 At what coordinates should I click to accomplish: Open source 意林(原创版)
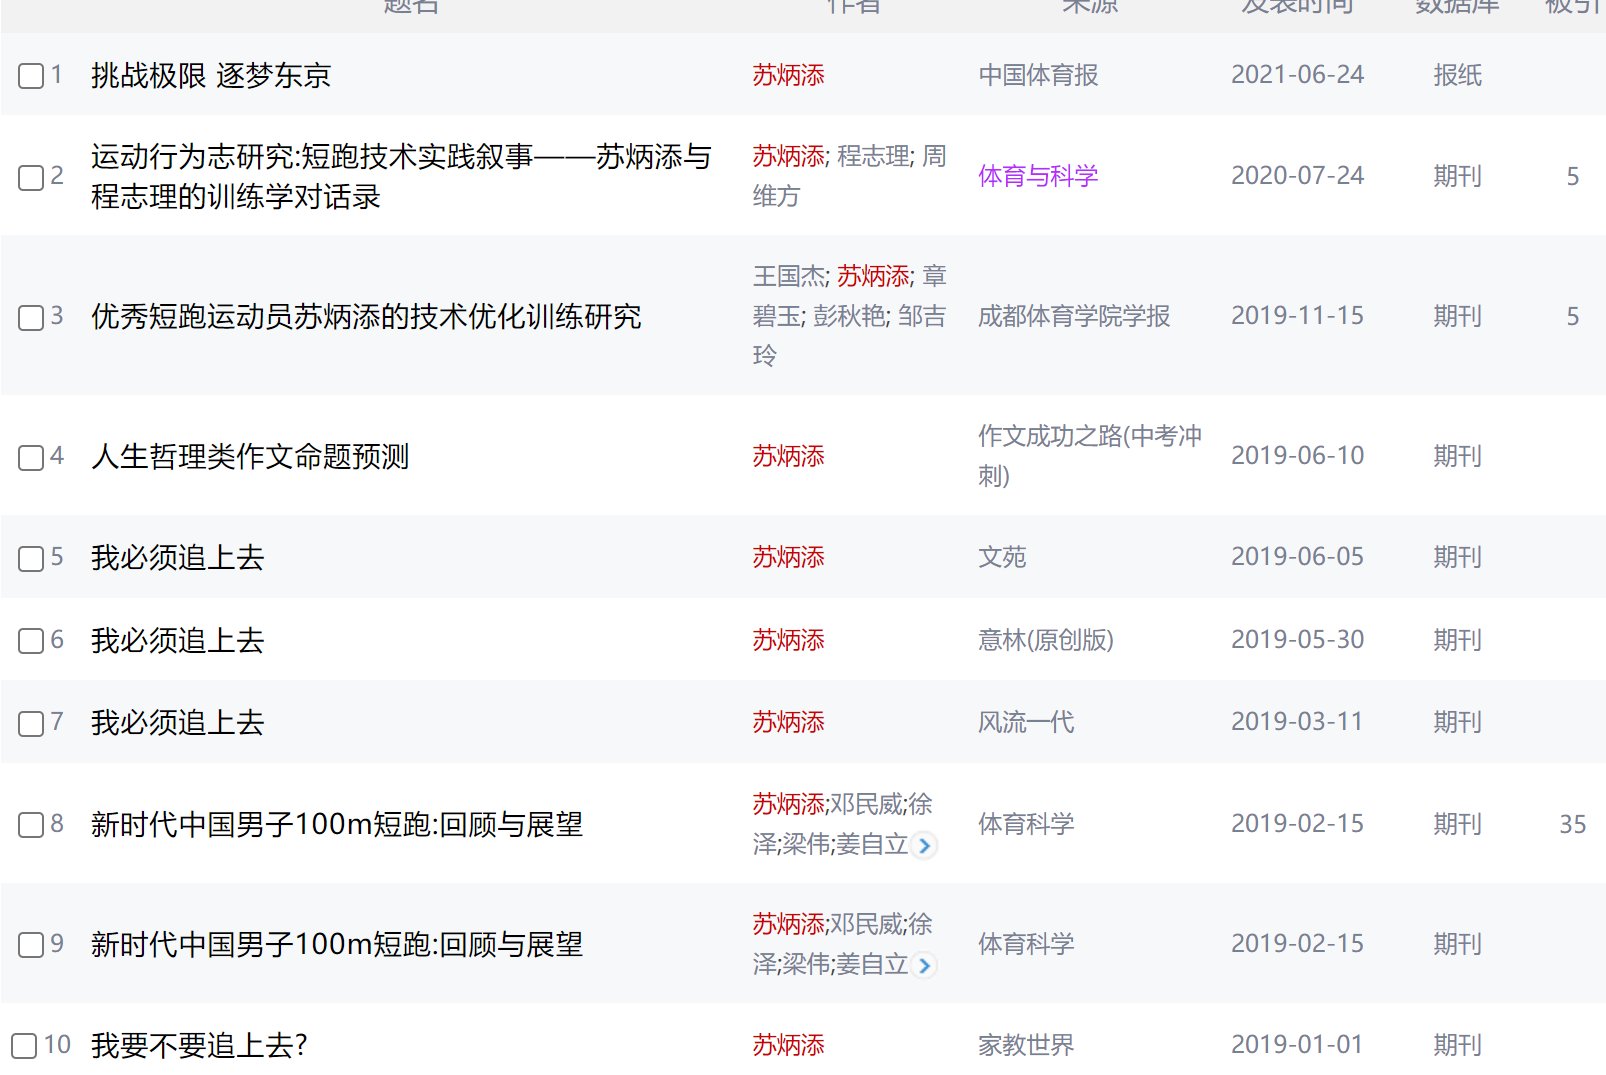click(x=1046, y=640)
